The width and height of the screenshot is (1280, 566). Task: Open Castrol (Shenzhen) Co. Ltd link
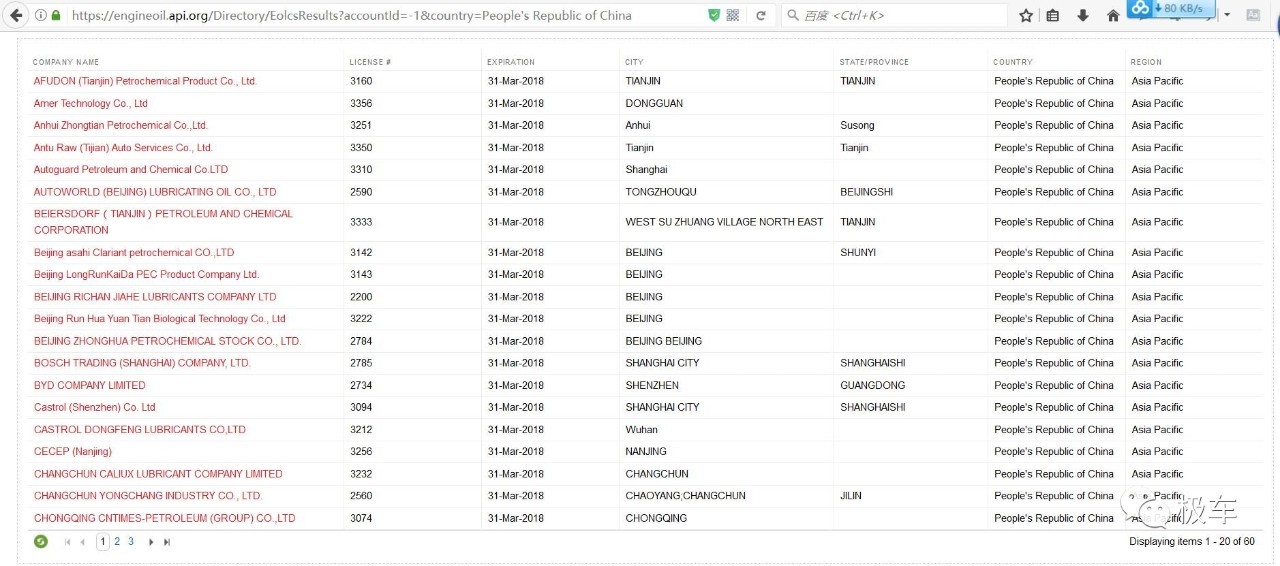coord(94,407)
